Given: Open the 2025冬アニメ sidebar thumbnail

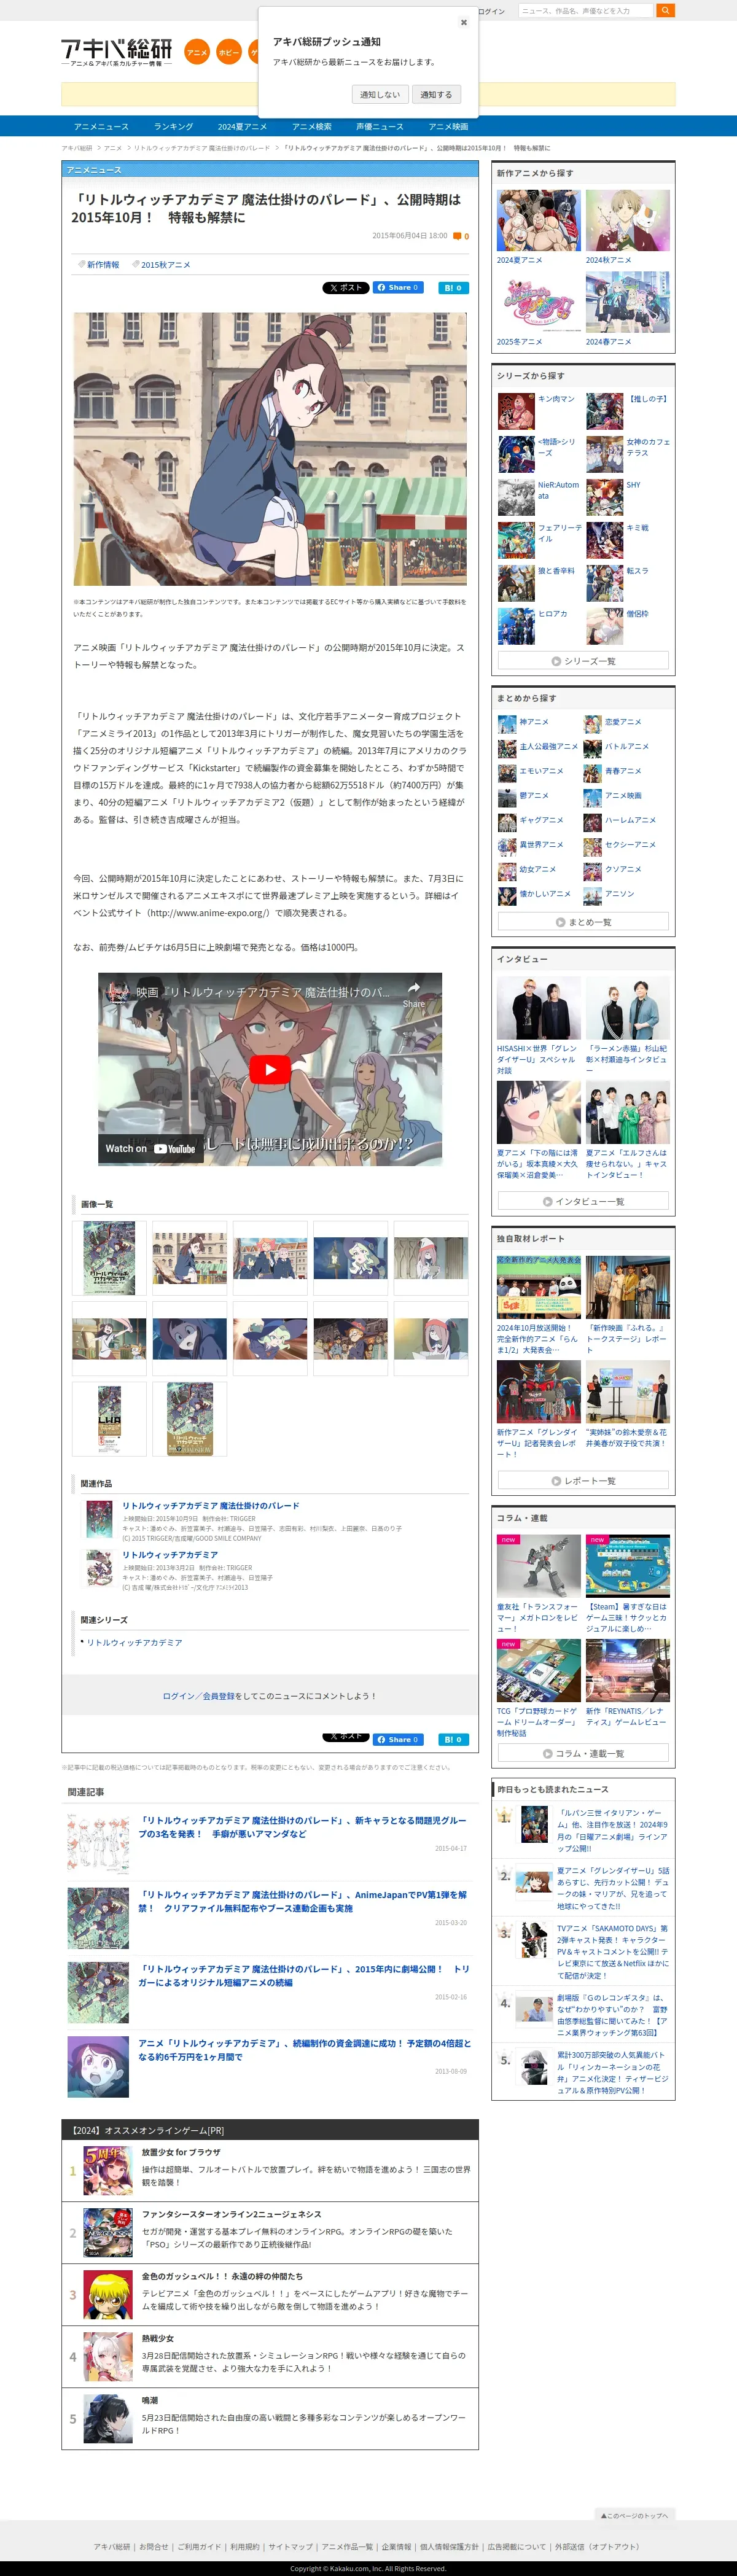Looking at the screenshot, I should [x=538, y=302].
